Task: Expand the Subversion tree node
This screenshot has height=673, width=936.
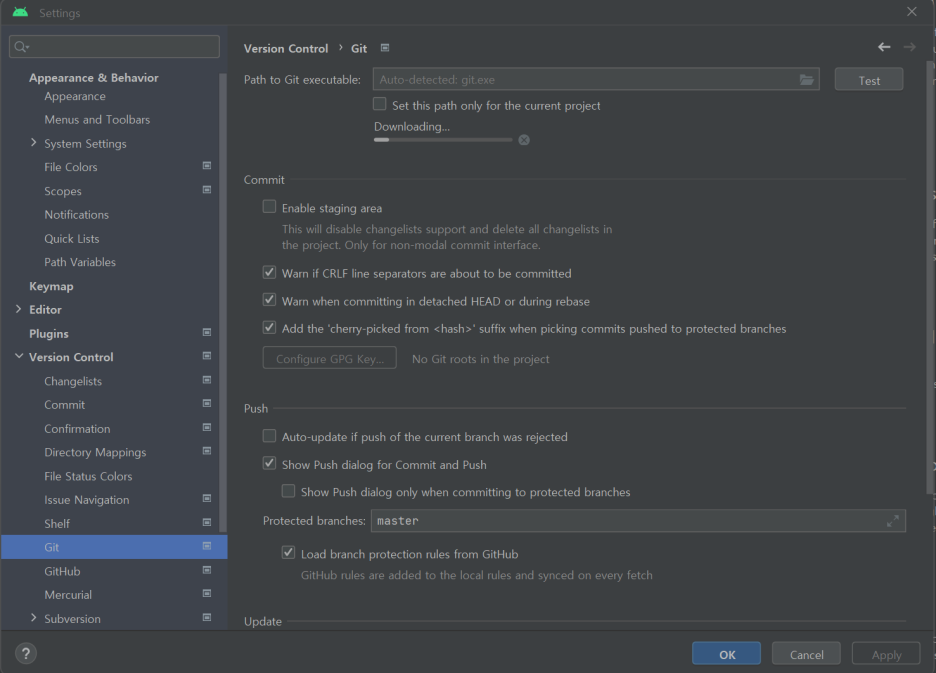Action: (x=33, y=617)
